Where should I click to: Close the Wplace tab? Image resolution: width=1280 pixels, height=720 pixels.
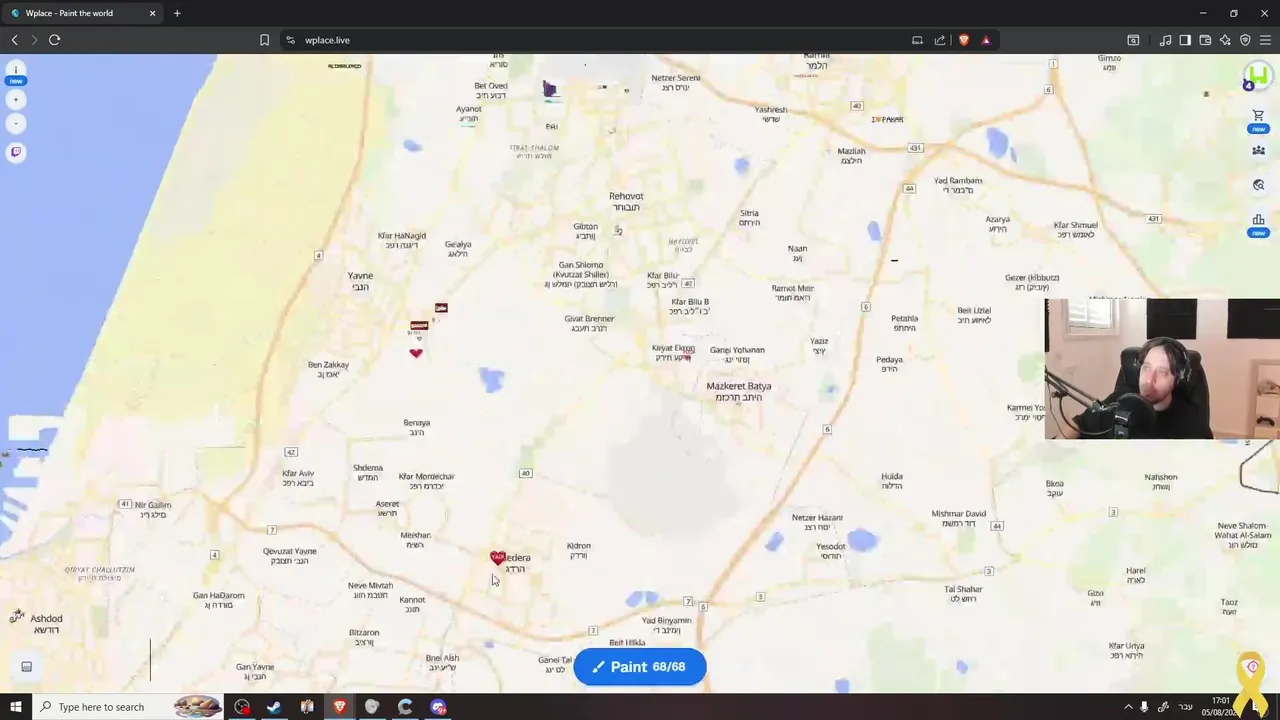[x=153, y=13]
